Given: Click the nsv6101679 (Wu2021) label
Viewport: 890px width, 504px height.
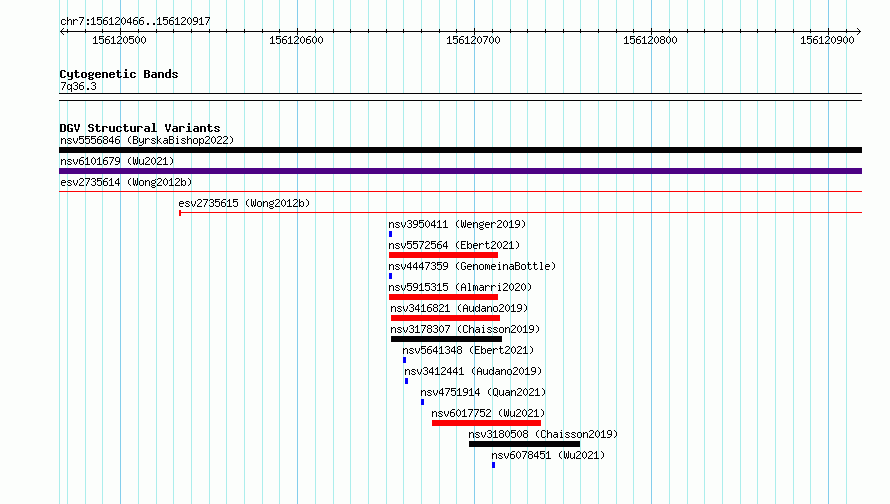Looking at the screenshot, I should click(117, 161).
